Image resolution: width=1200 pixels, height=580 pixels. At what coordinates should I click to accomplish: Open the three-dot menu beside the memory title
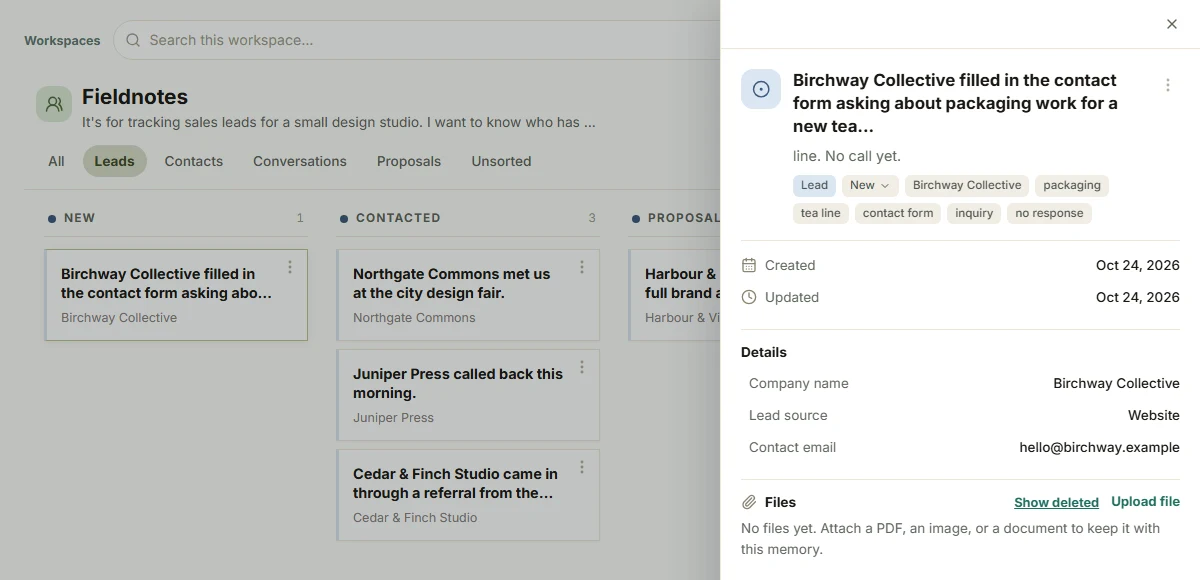click(x=1167, y=85)
